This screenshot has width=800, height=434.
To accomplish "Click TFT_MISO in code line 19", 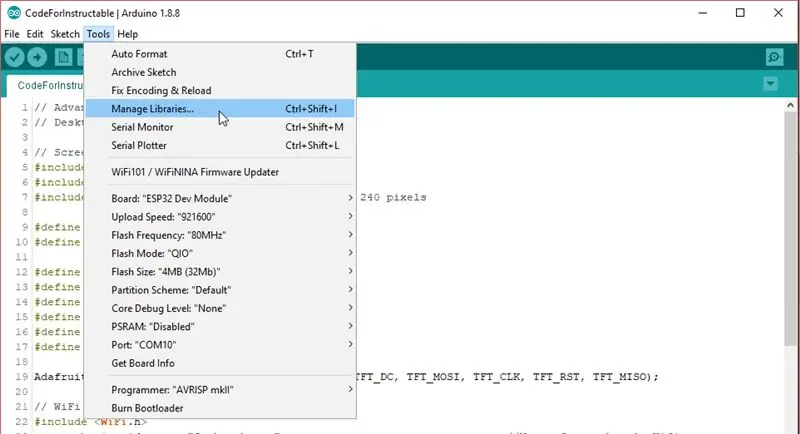I will click(x=620, y=377).
